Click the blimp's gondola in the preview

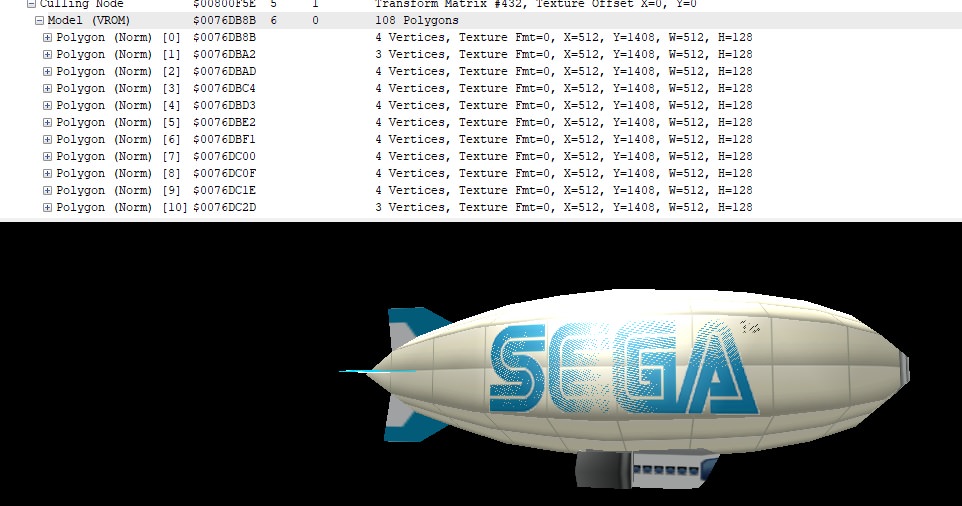647,469
